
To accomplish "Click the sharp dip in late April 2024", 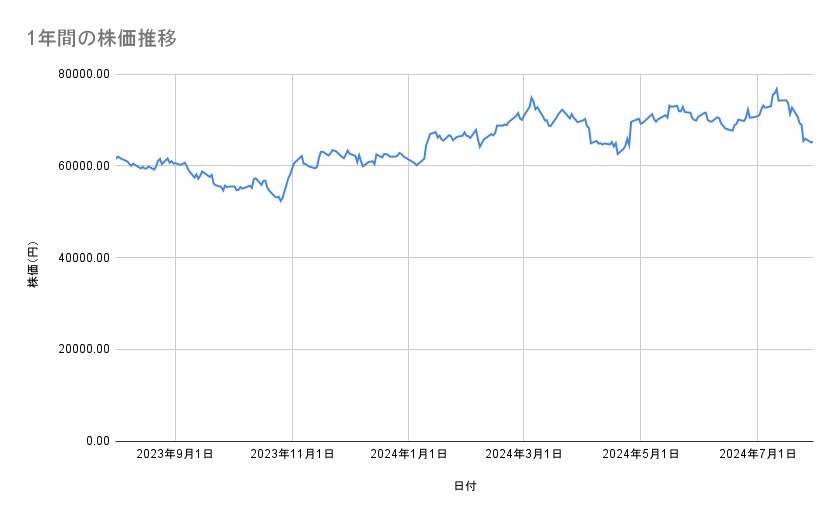I will 617,154.
